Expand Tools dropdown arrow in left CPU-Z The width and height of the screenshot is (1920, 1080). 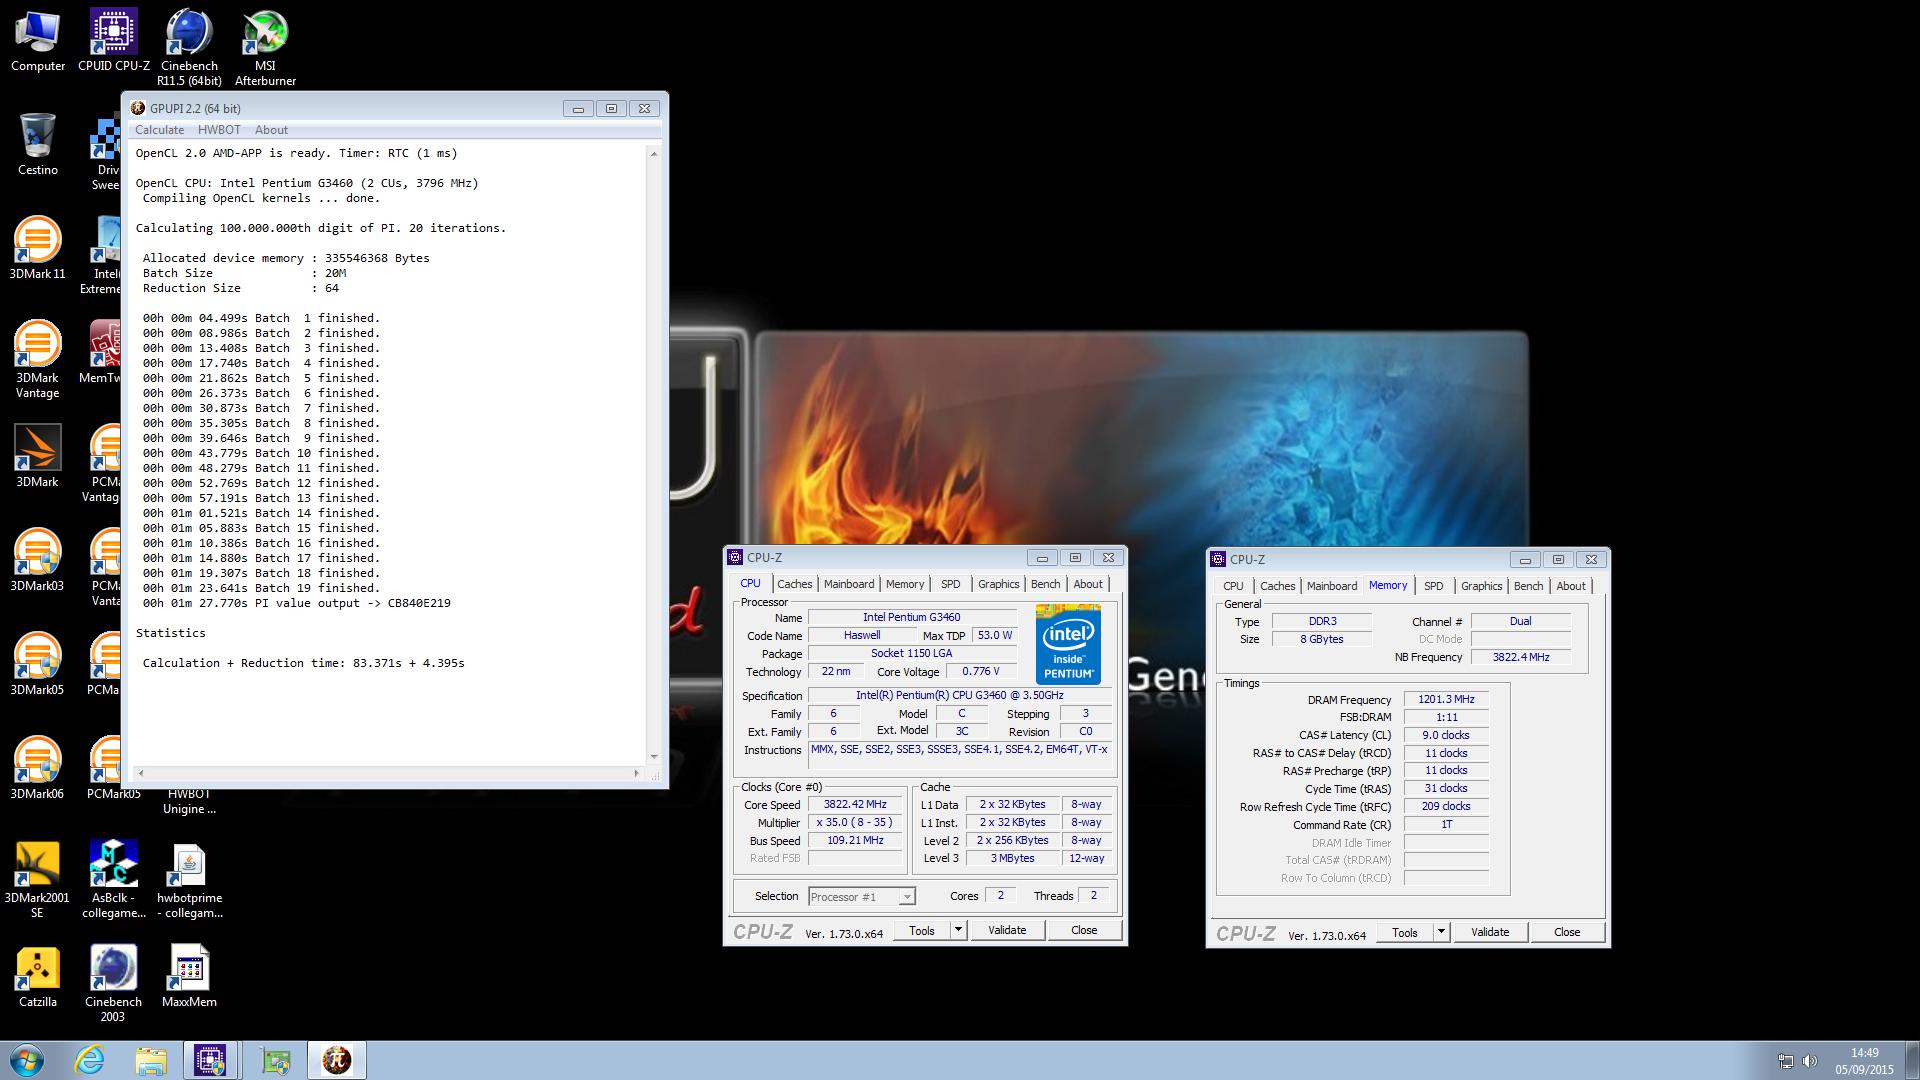click(x=958, y=930)
